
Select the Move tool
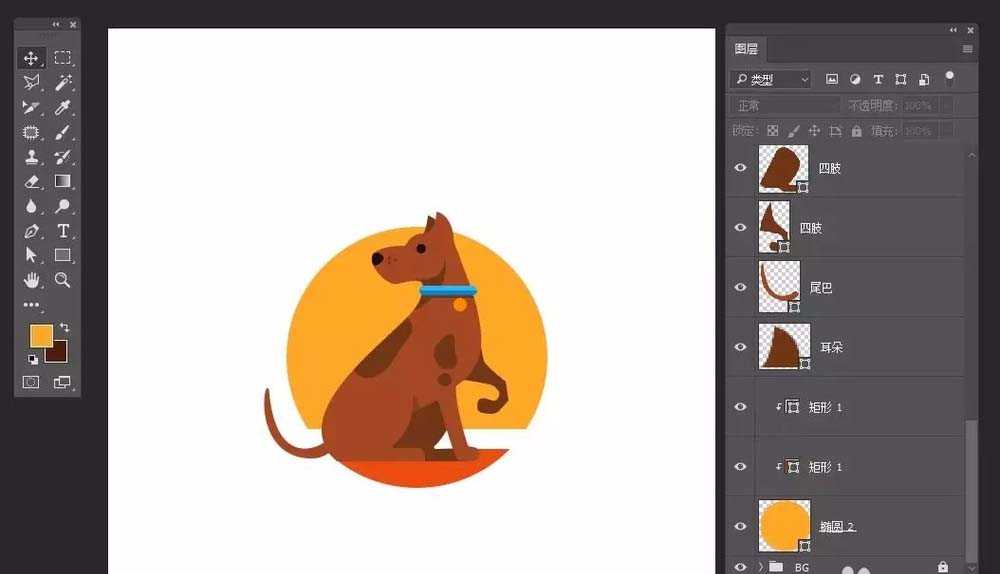tap(31, 58)
